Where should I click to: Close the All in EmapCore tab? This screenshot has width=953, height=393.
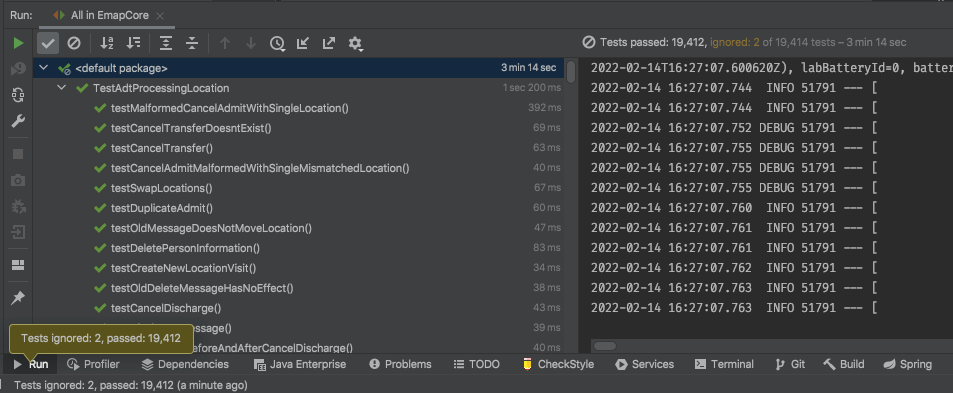pyautogui.click(x=160, y=16)
